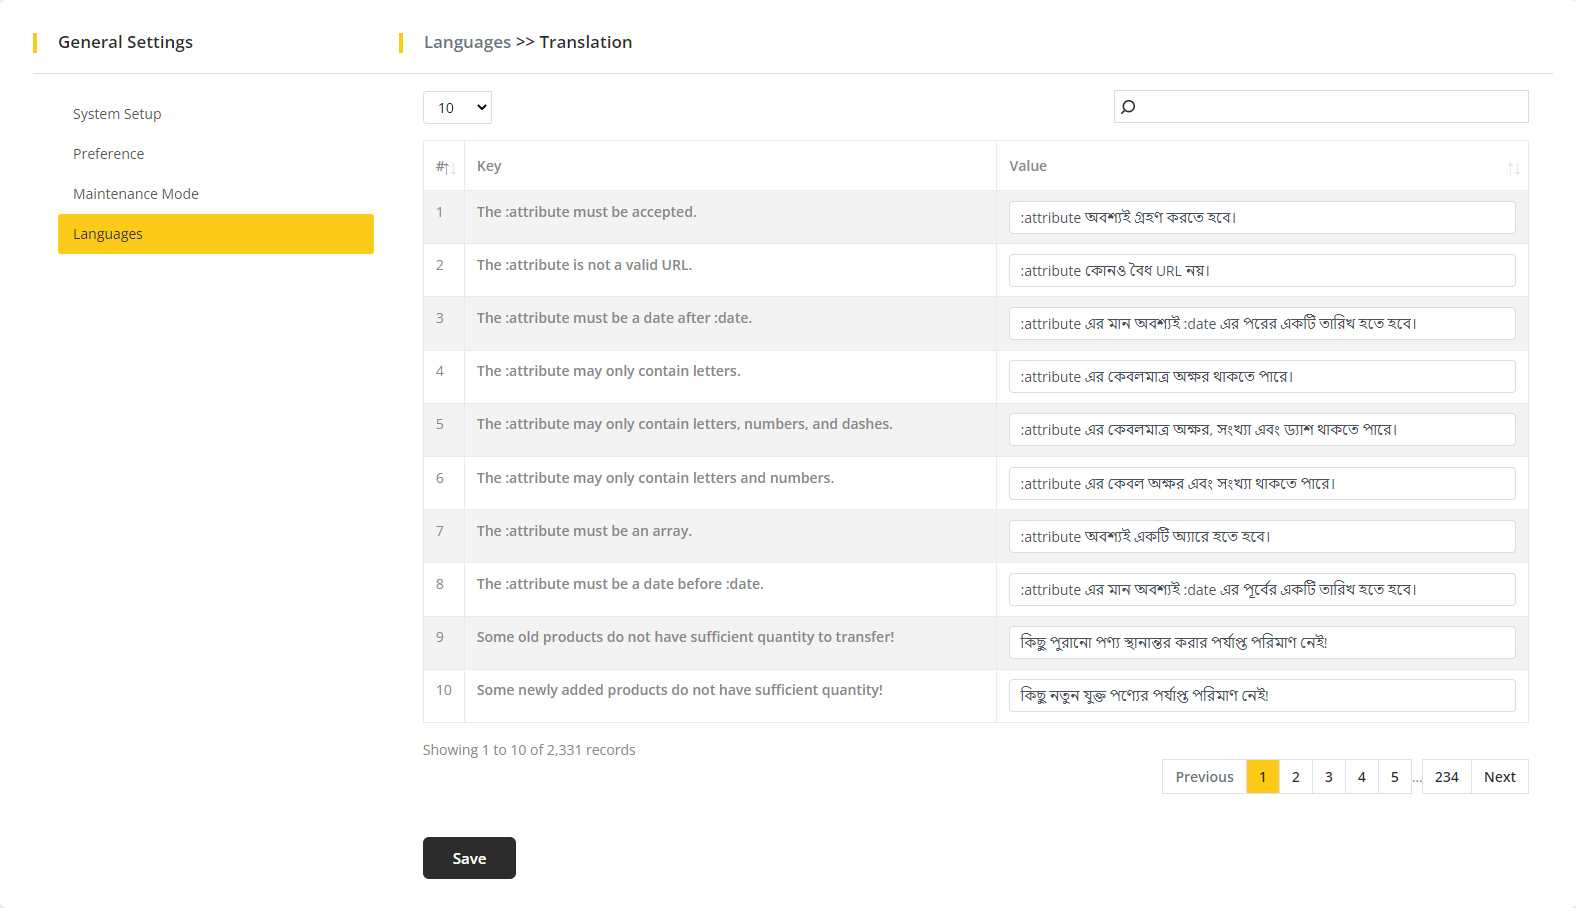
Task: Jump to page 2
Action: pos(1295,777)
